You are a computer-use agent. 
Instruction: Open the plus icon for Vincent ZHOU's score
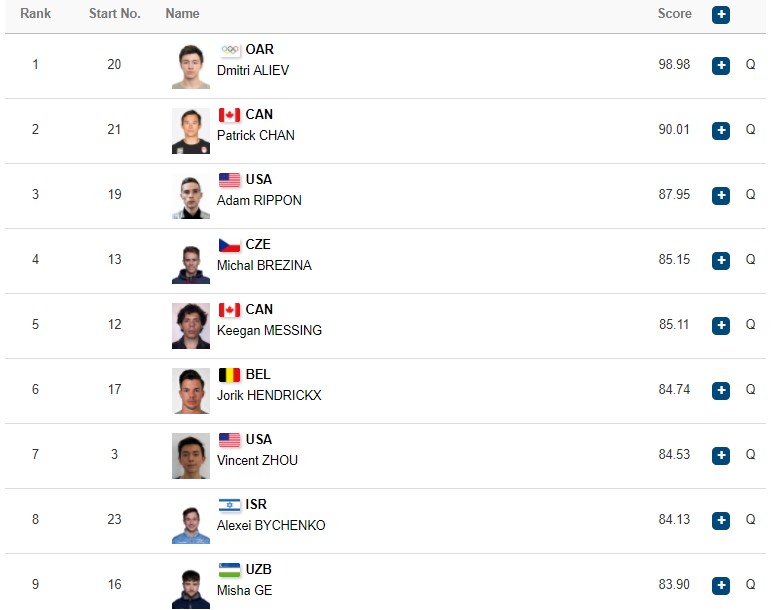tap(721, 455)
